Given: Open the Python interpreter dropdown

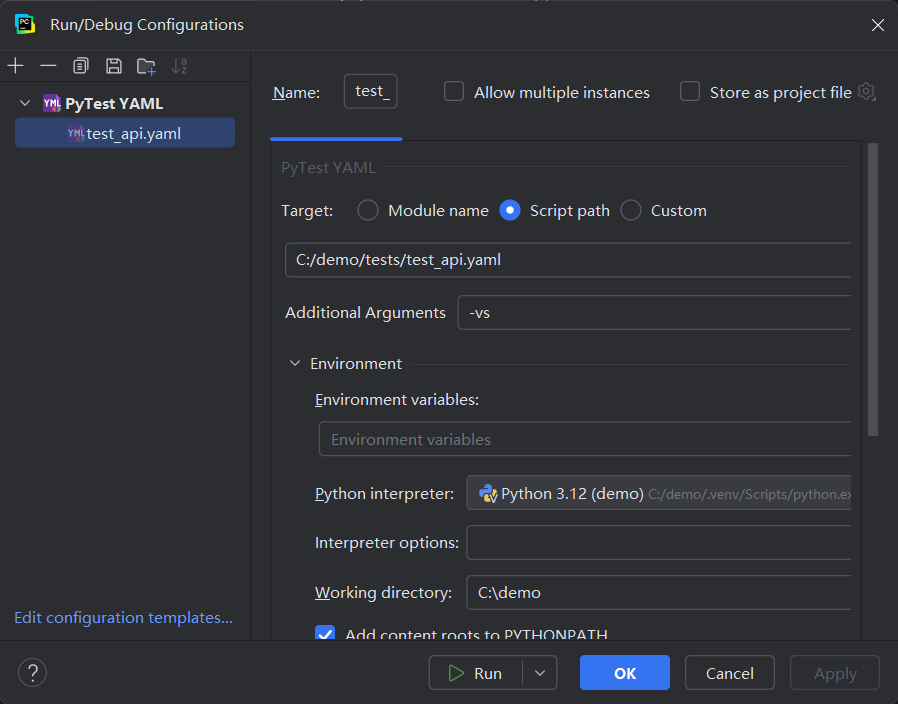Looking at the screenshot, I should click(658, 493).
